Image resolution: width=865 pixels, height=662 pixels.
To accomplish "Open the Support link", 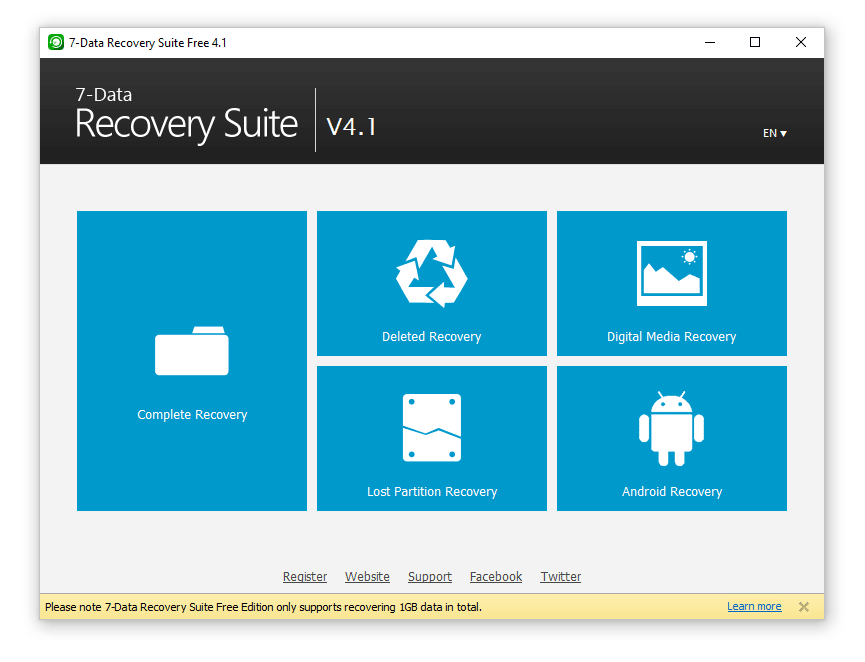I will pos(430,576).
